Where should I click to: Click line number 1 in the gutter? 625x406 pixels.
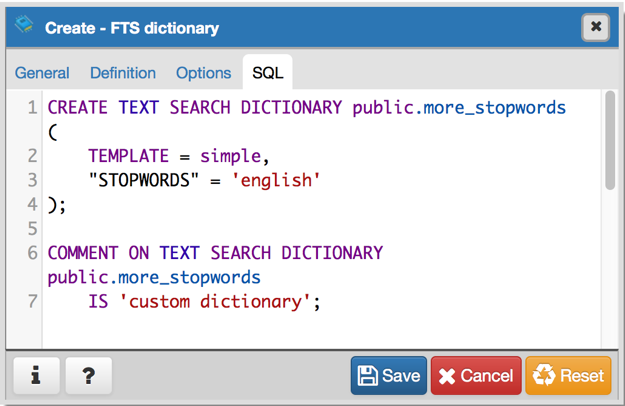pos(32,107)
